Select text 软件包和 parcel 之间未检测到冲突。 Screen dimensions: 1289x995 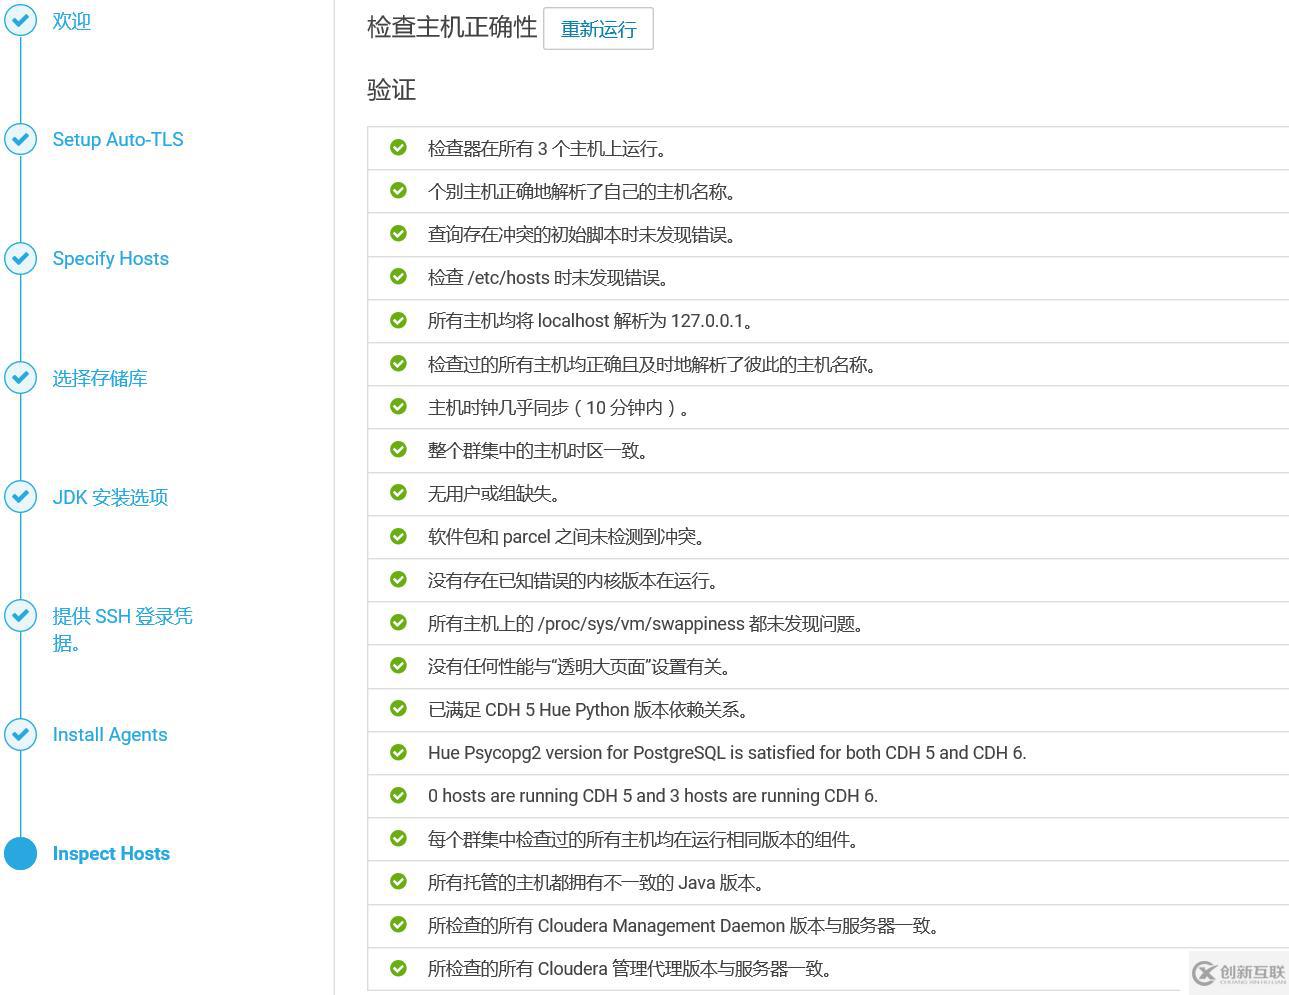click(x=566, y=537)
